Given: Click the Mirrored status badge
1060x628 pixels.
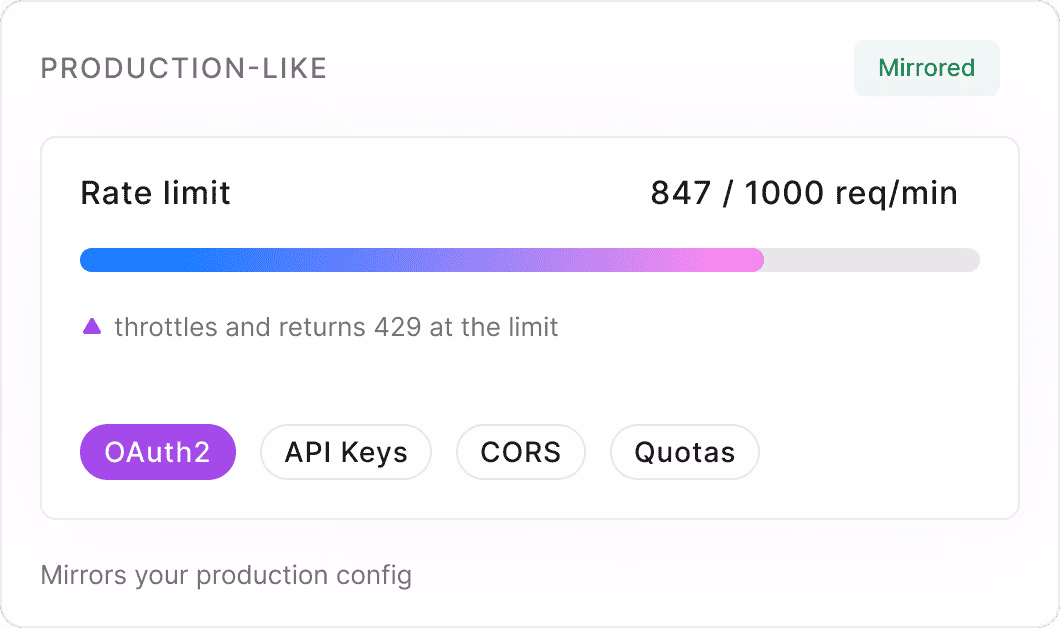Looking at the screenshot, I should (x=926, y=68).
